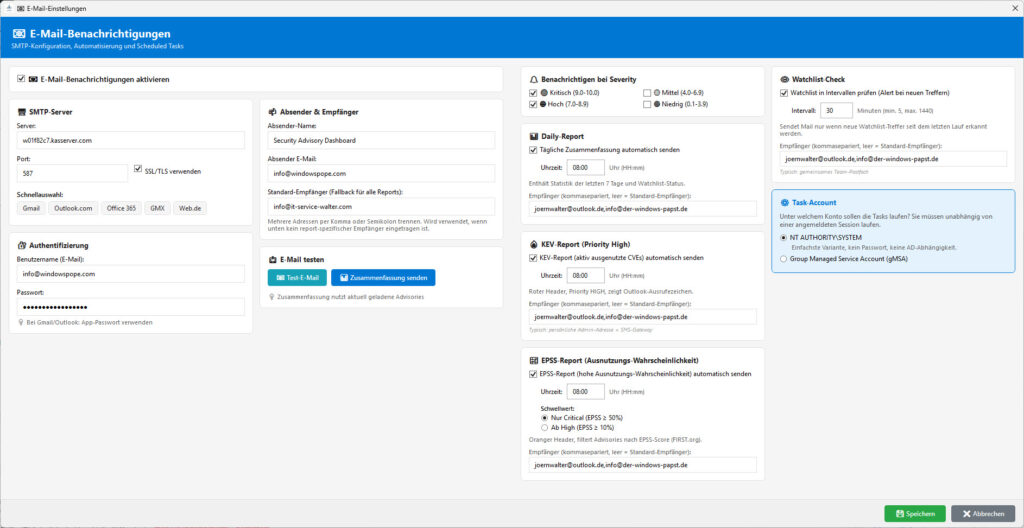
Task: Toggle Watchlist in Intervallen prüfen checkbox
Action: point(784,93)
